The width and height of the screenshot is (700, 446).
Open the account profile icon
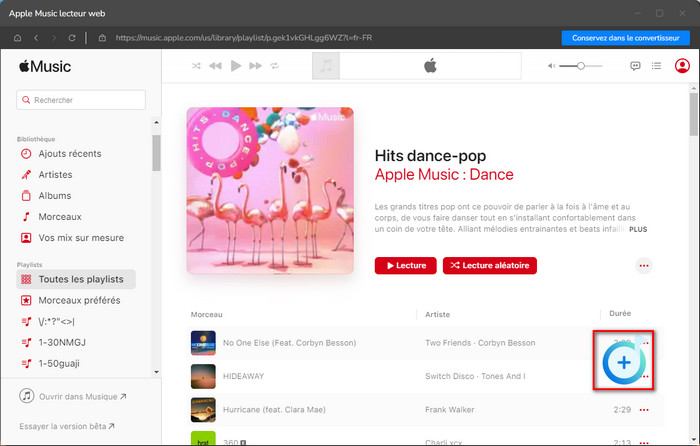[x=682, y=66]
